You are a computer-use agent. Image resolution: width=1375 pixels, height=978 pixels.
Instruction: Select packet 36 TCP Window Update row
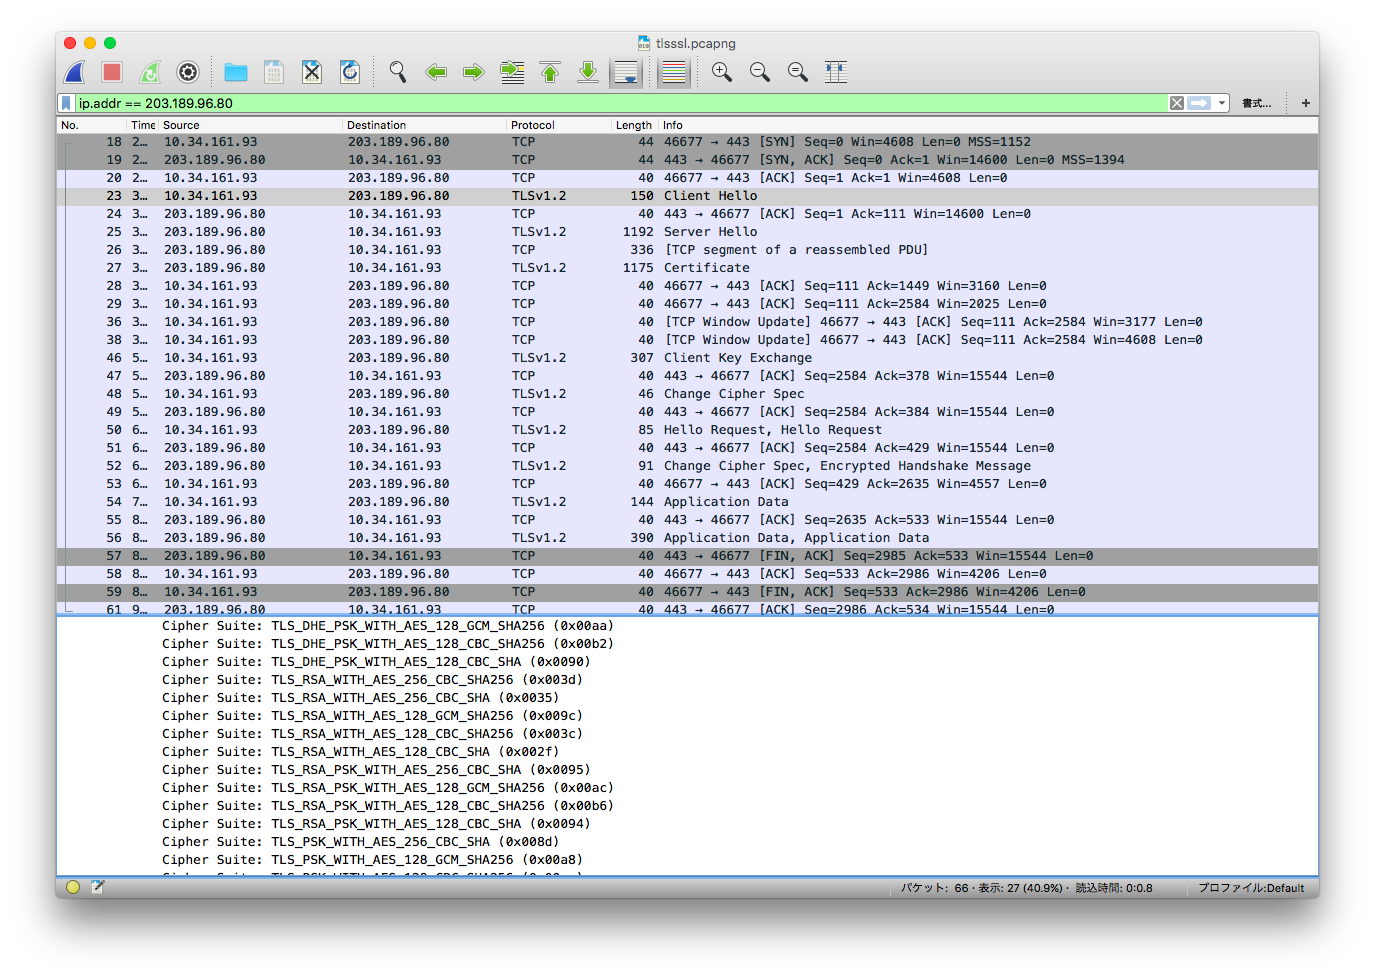687,322
